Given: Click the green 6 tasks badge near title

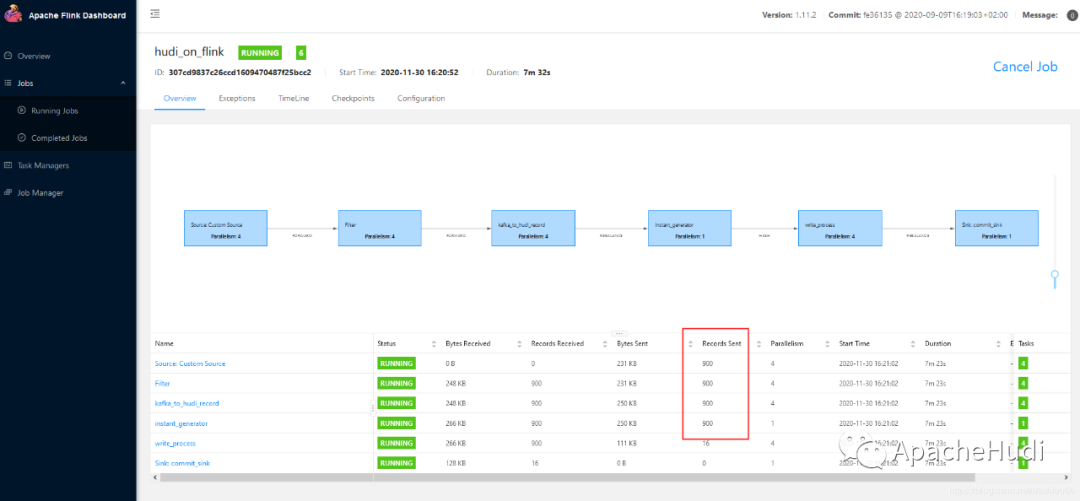Looking at the screenshot, I should point(301,52).
